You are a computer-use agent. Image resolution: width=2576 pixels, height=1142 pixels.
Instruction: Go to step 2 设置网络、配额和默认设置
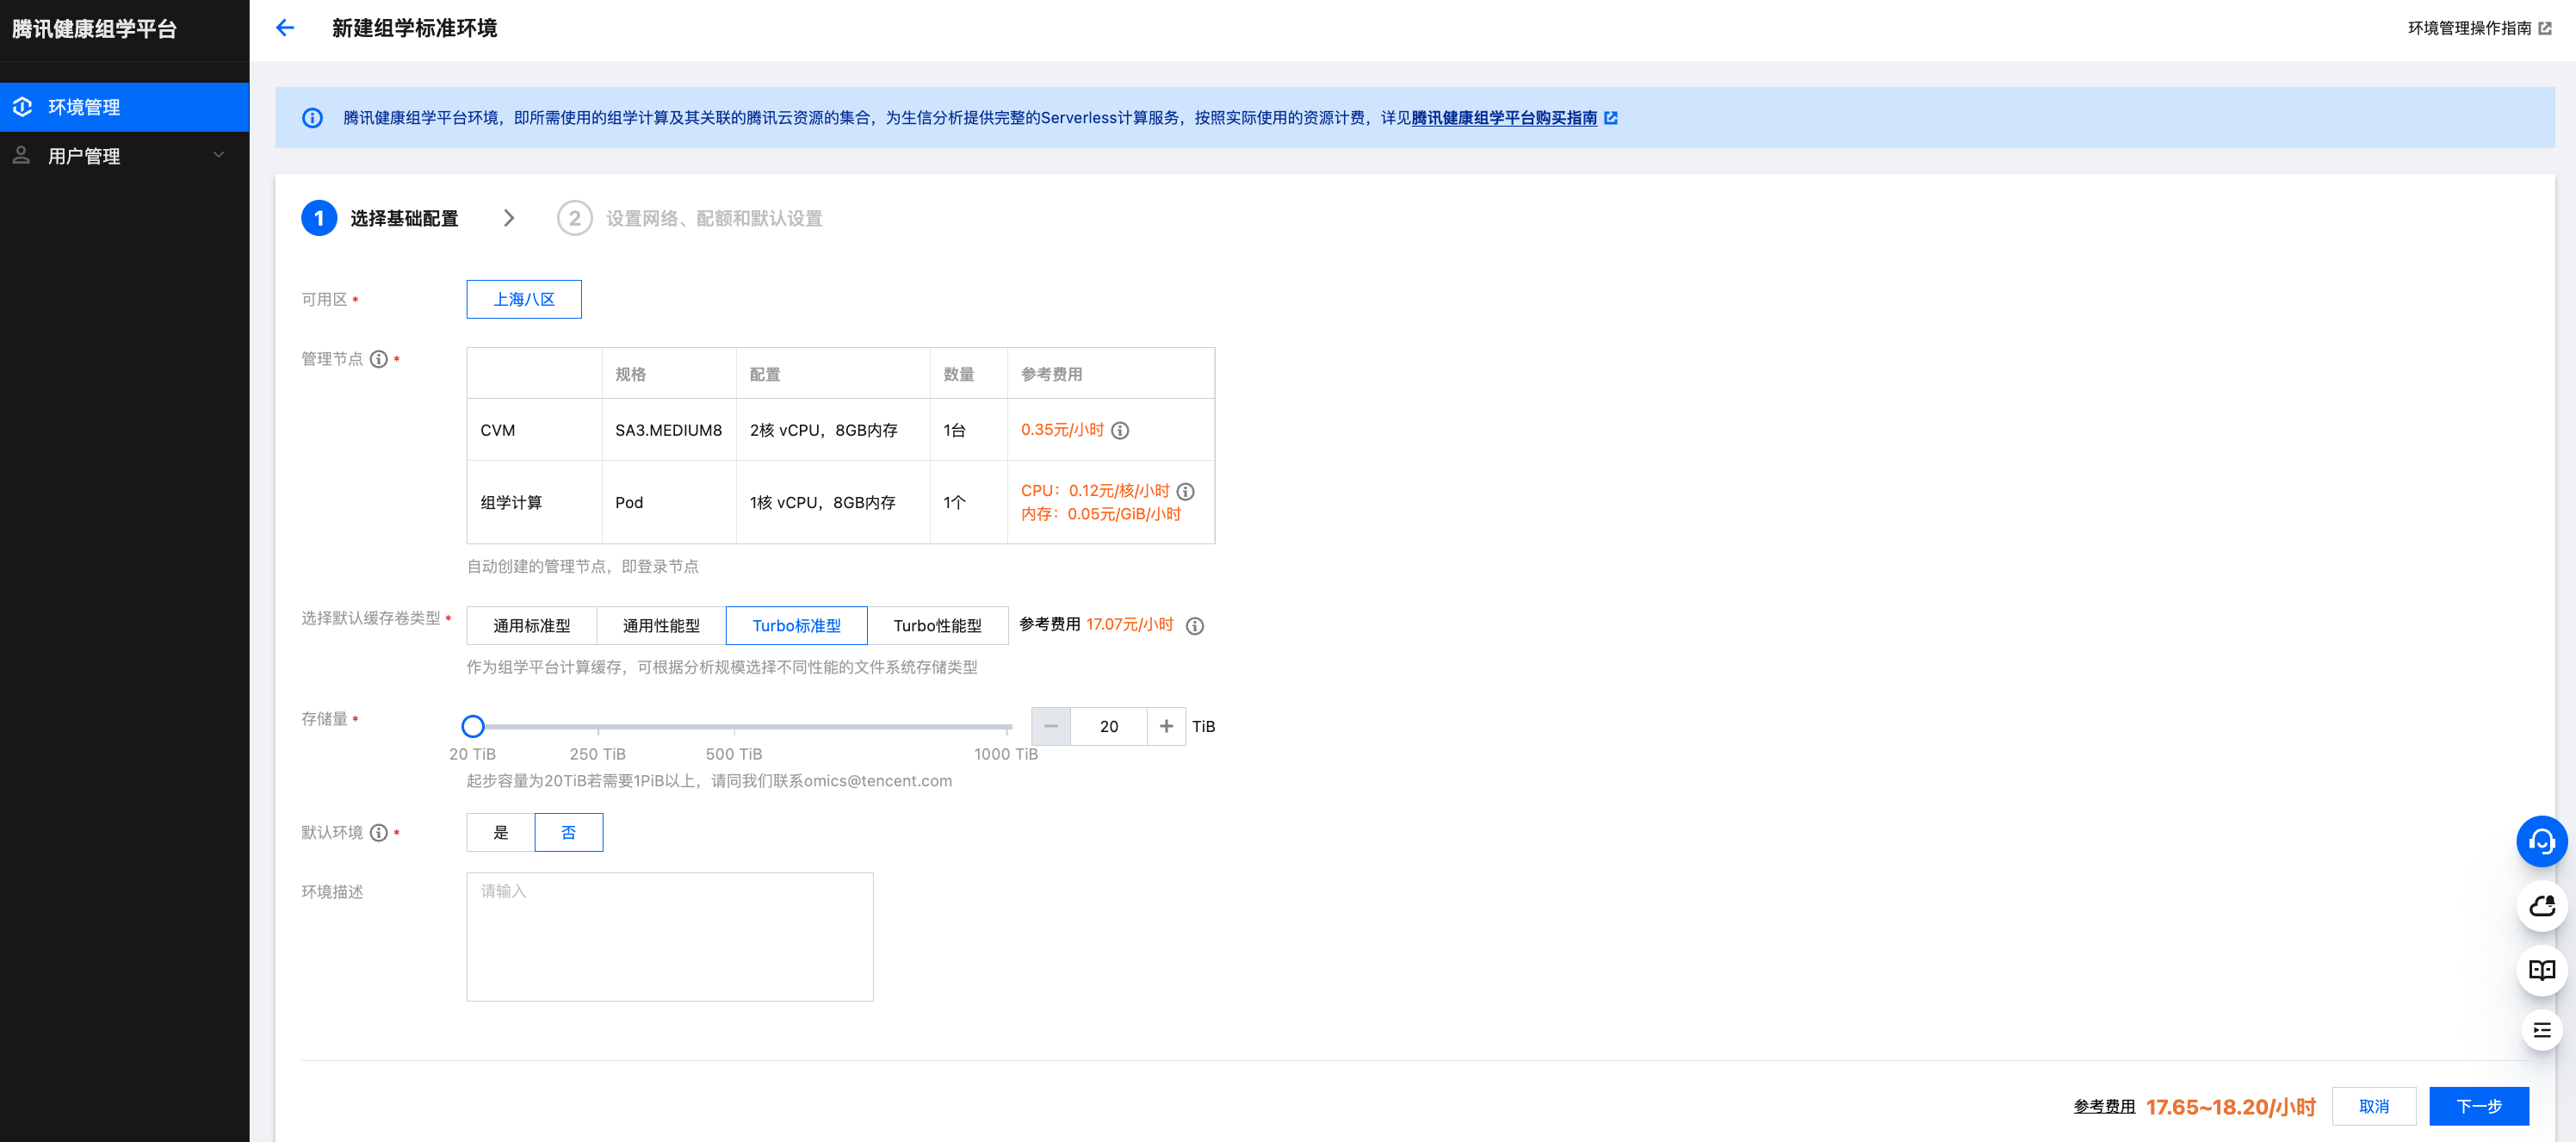[713, 218]
